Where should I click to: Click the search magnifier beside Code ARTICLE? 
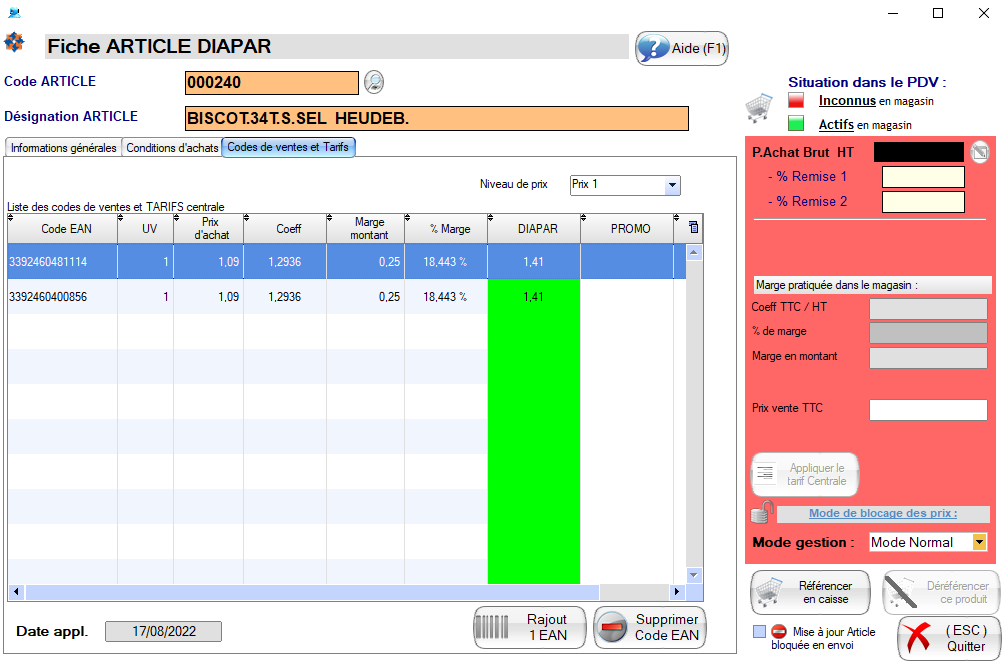pos(373,82)
